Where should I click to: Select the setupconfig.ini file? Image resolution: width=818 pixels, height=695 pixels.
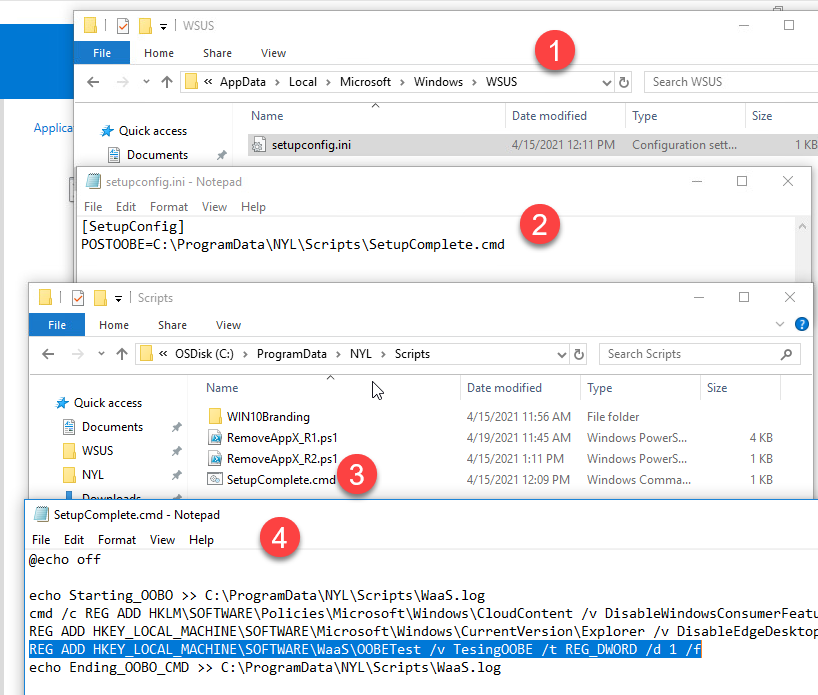point(532,145)
